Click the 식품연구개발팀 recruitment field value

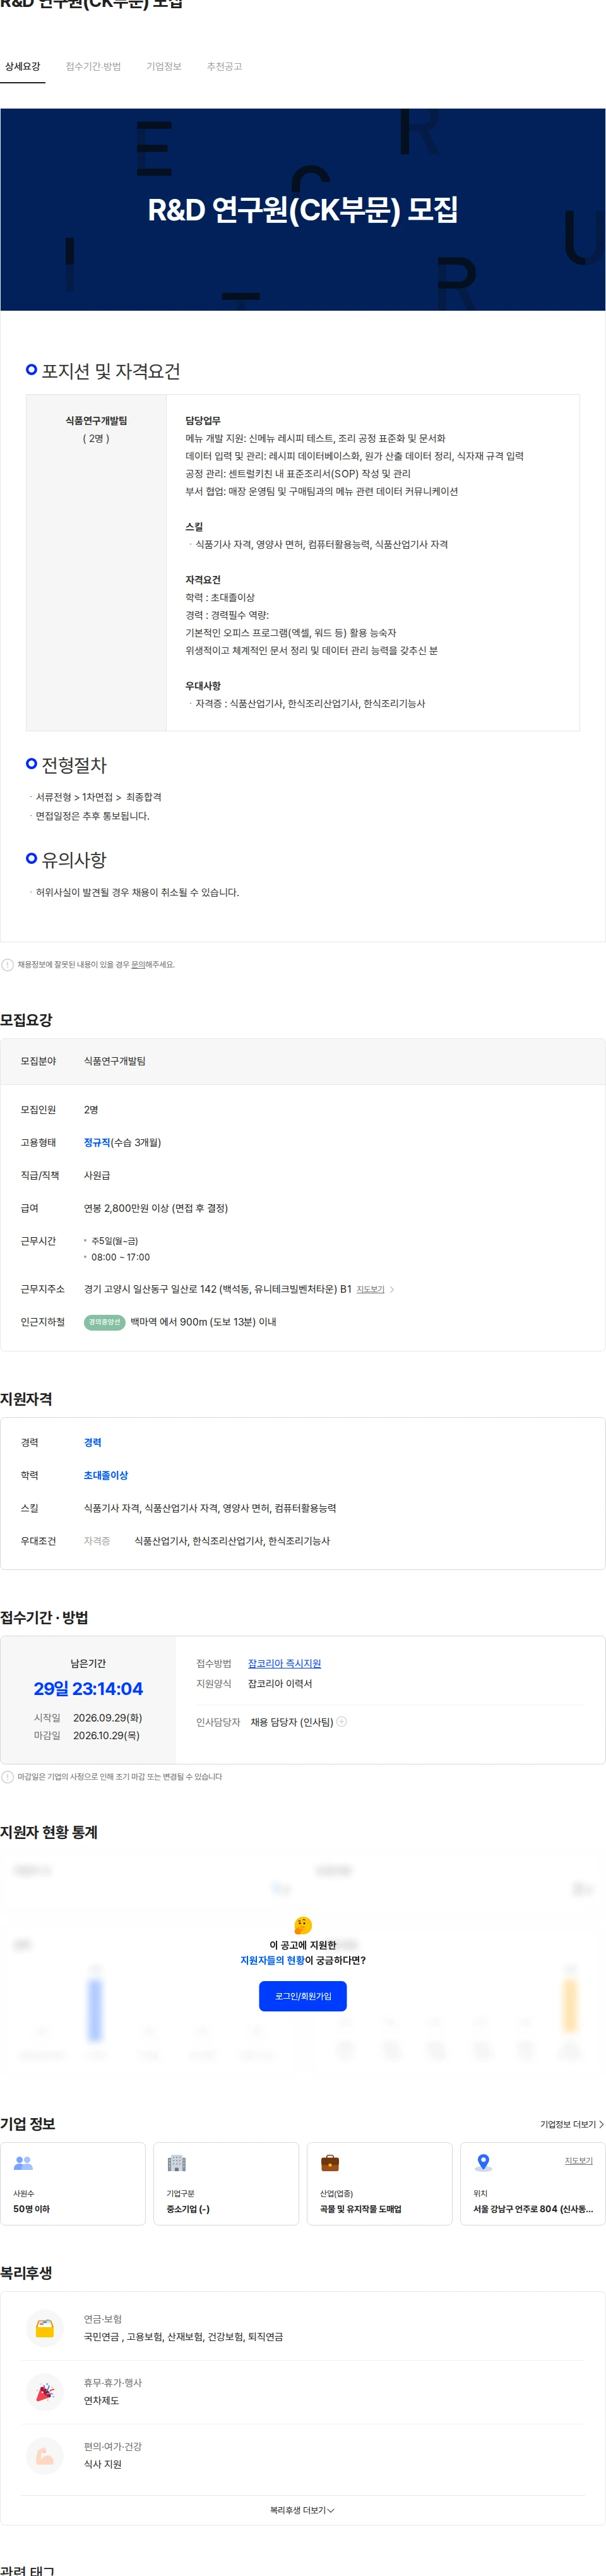[115, 1061]
